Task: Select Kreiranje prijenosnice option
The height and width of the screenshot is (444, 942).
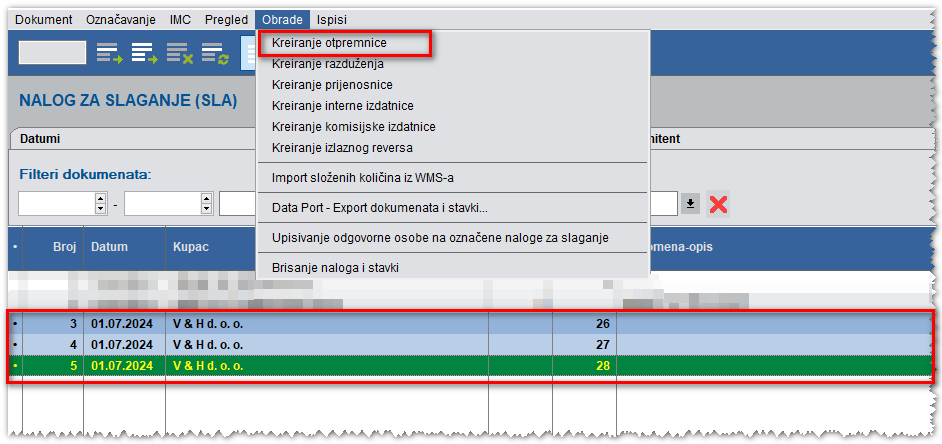Action: coord(332,85)
